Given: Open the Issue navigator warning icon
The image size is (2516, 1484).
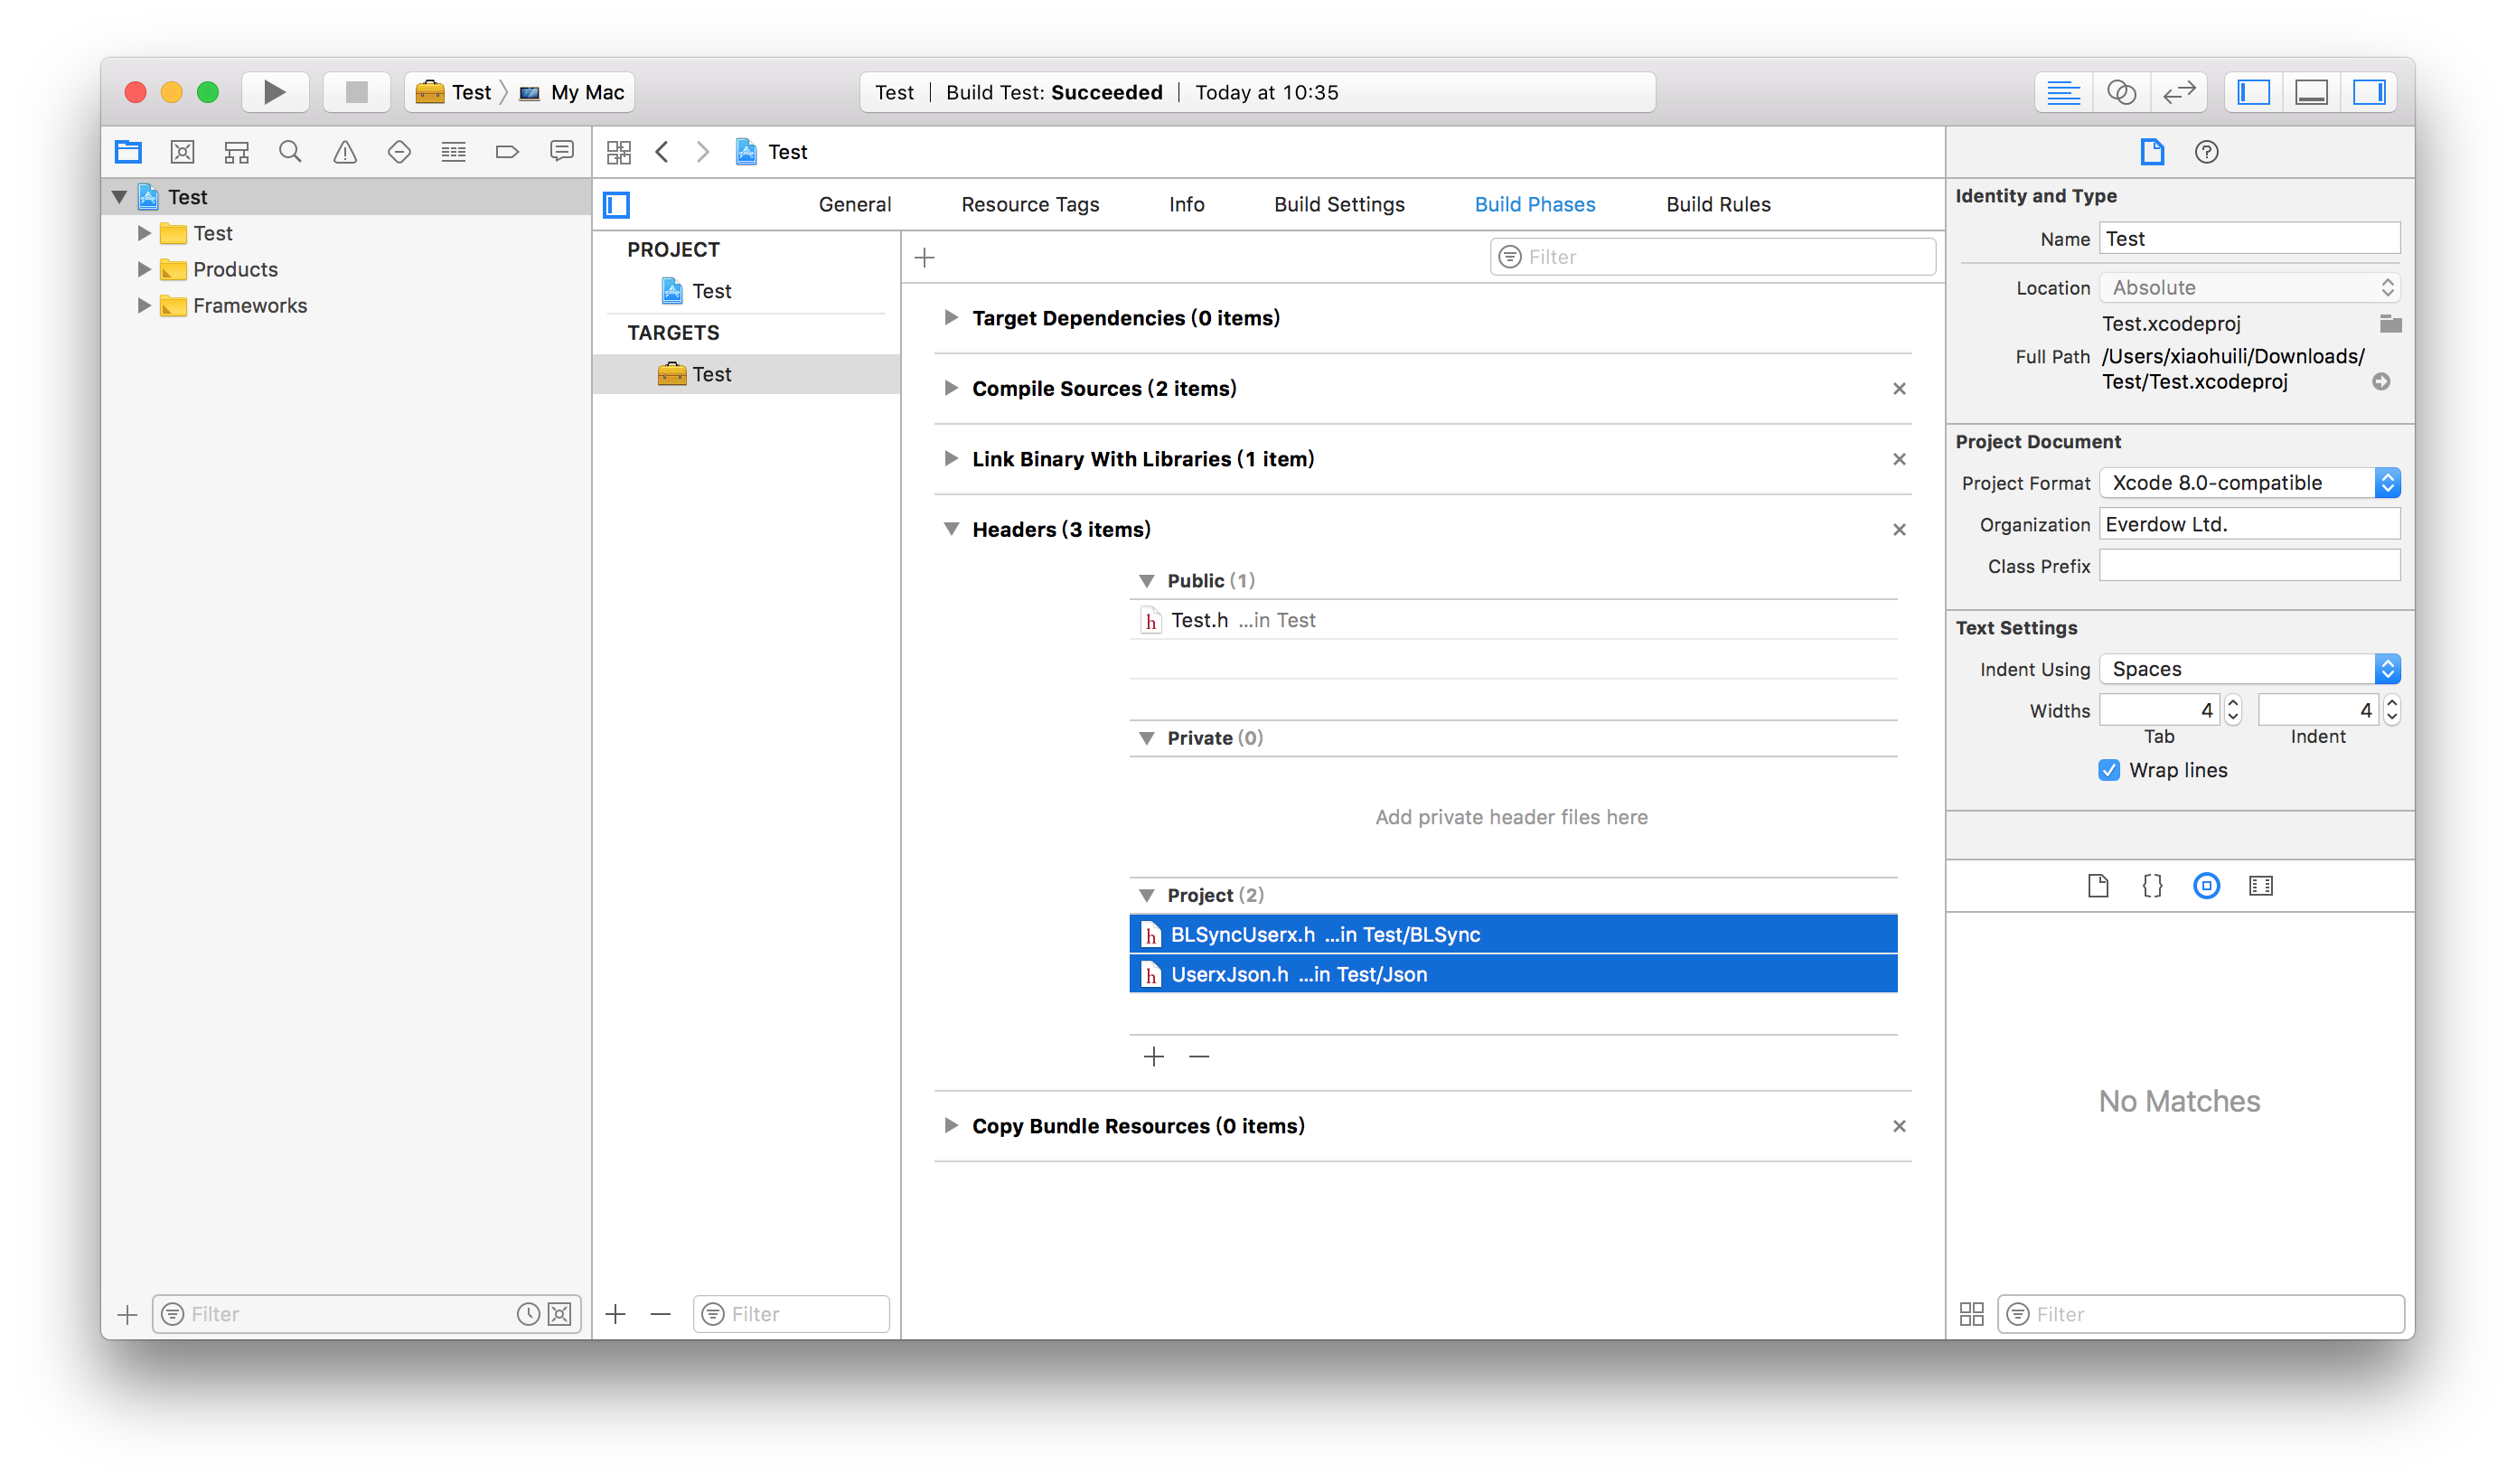Looking at the screenshot, I should [x=345, y=152].
